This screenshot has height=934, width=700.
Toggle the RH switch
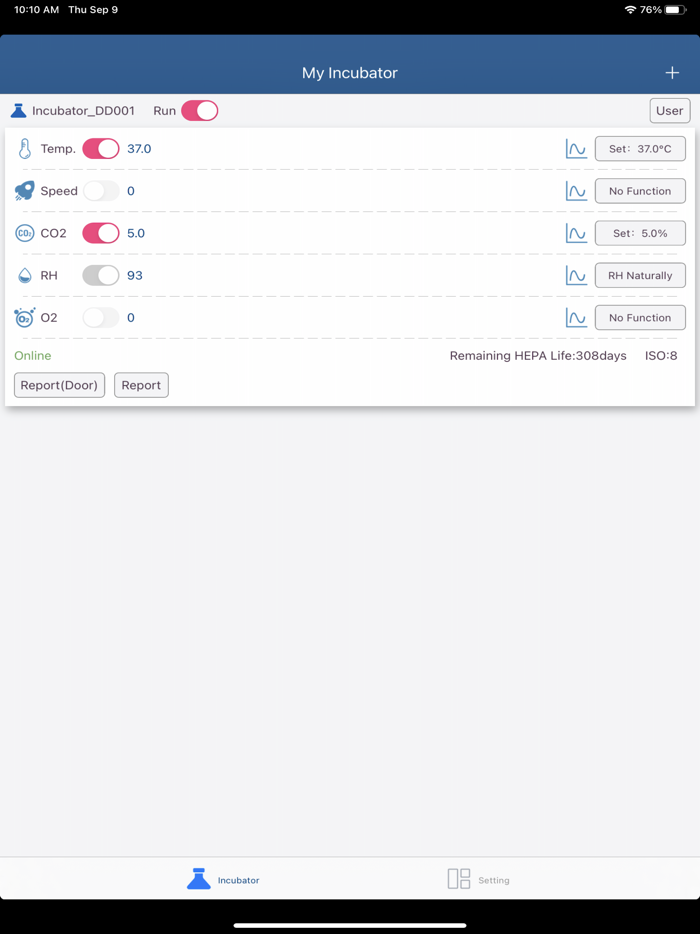pyautogui.click(x=101, y=275)
